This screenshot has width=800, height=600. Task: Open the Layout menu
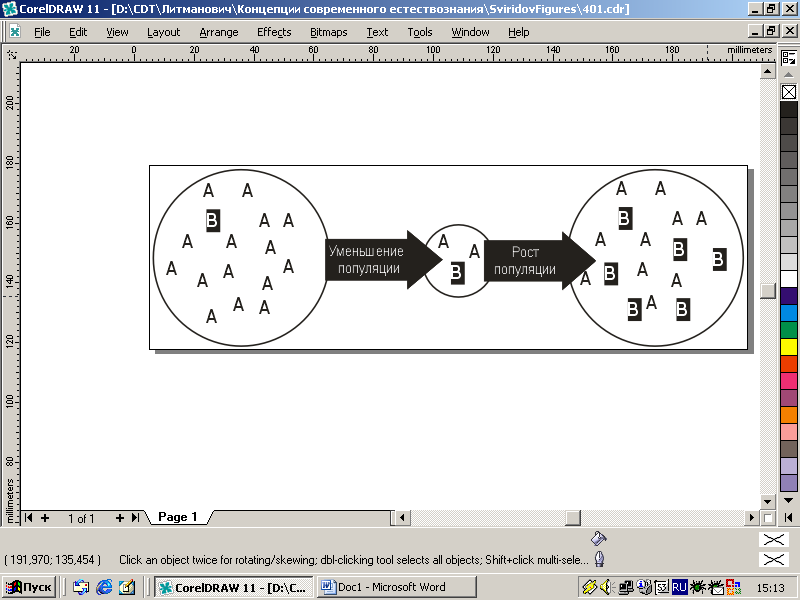click(163, 32)
